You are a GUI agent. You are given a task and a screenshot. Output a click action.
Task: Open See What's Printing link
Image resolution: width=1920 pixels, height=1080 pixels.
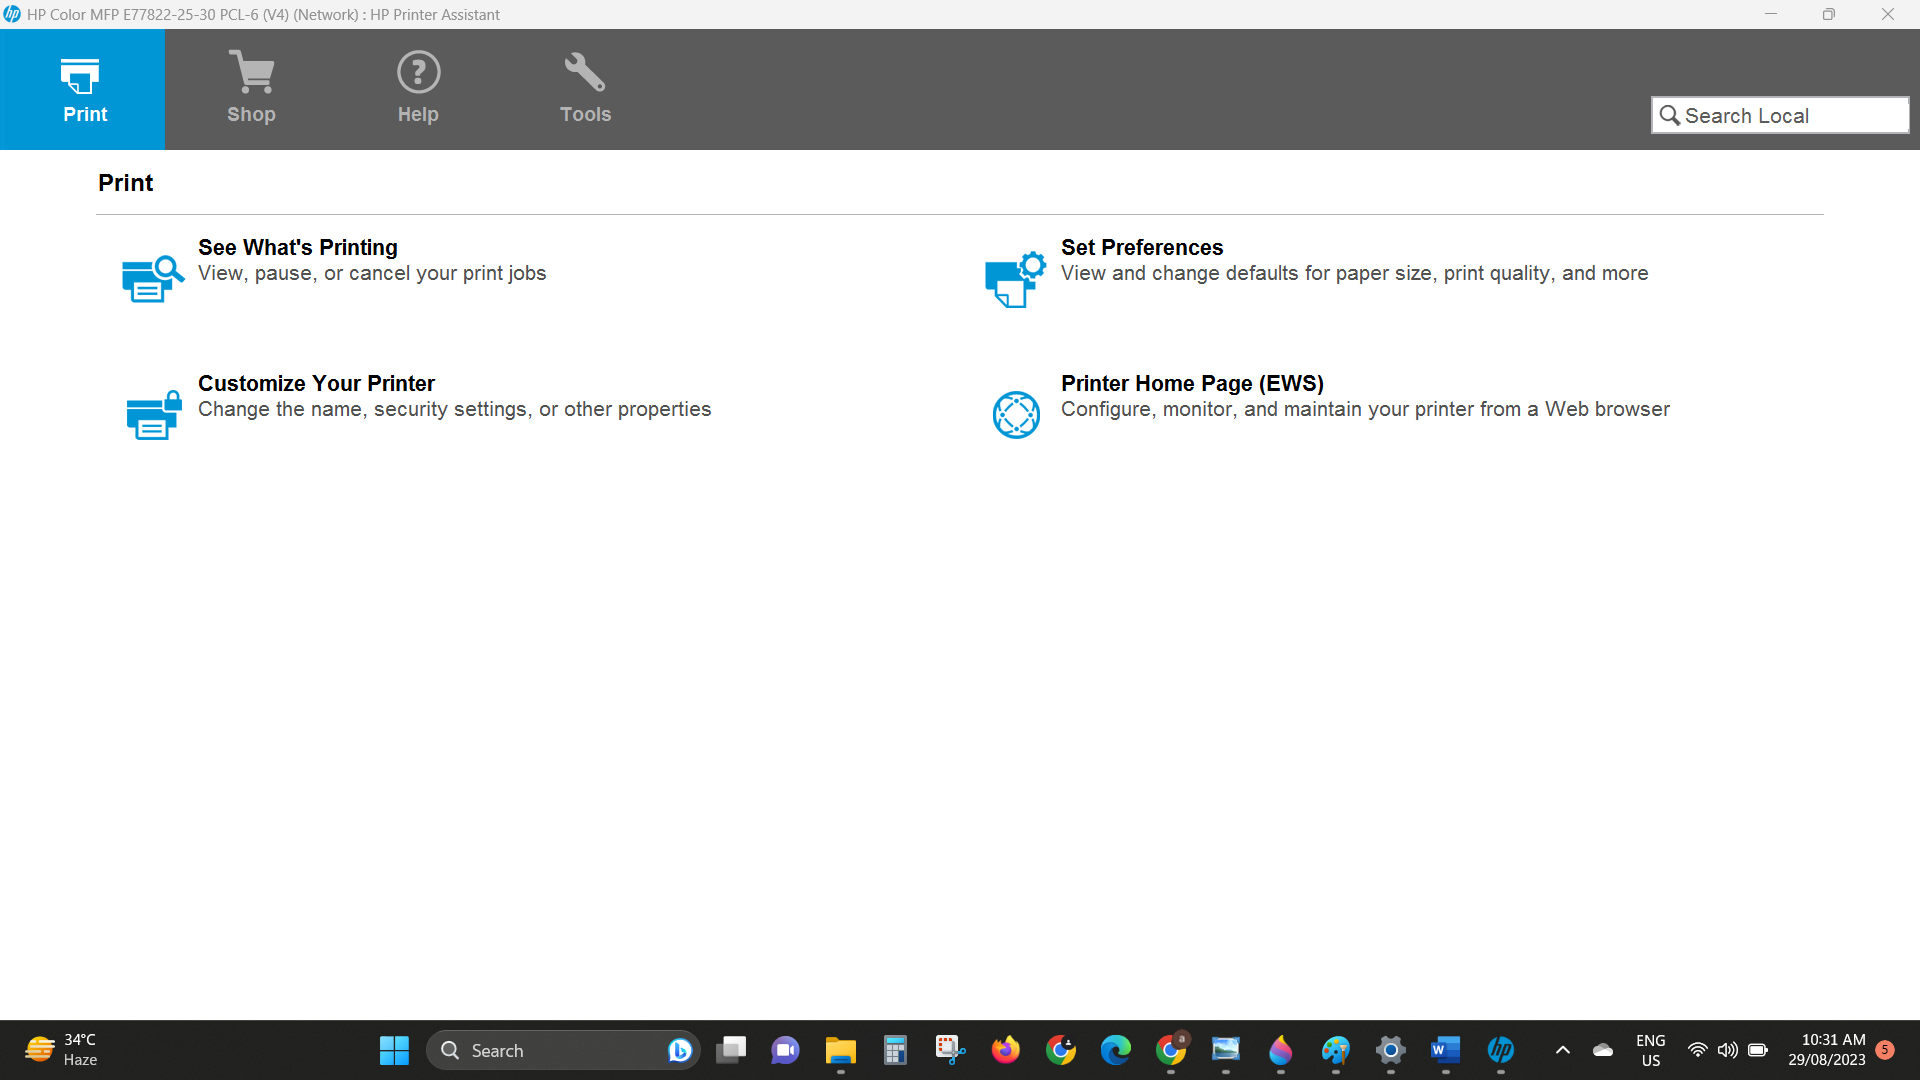point(298,247)
